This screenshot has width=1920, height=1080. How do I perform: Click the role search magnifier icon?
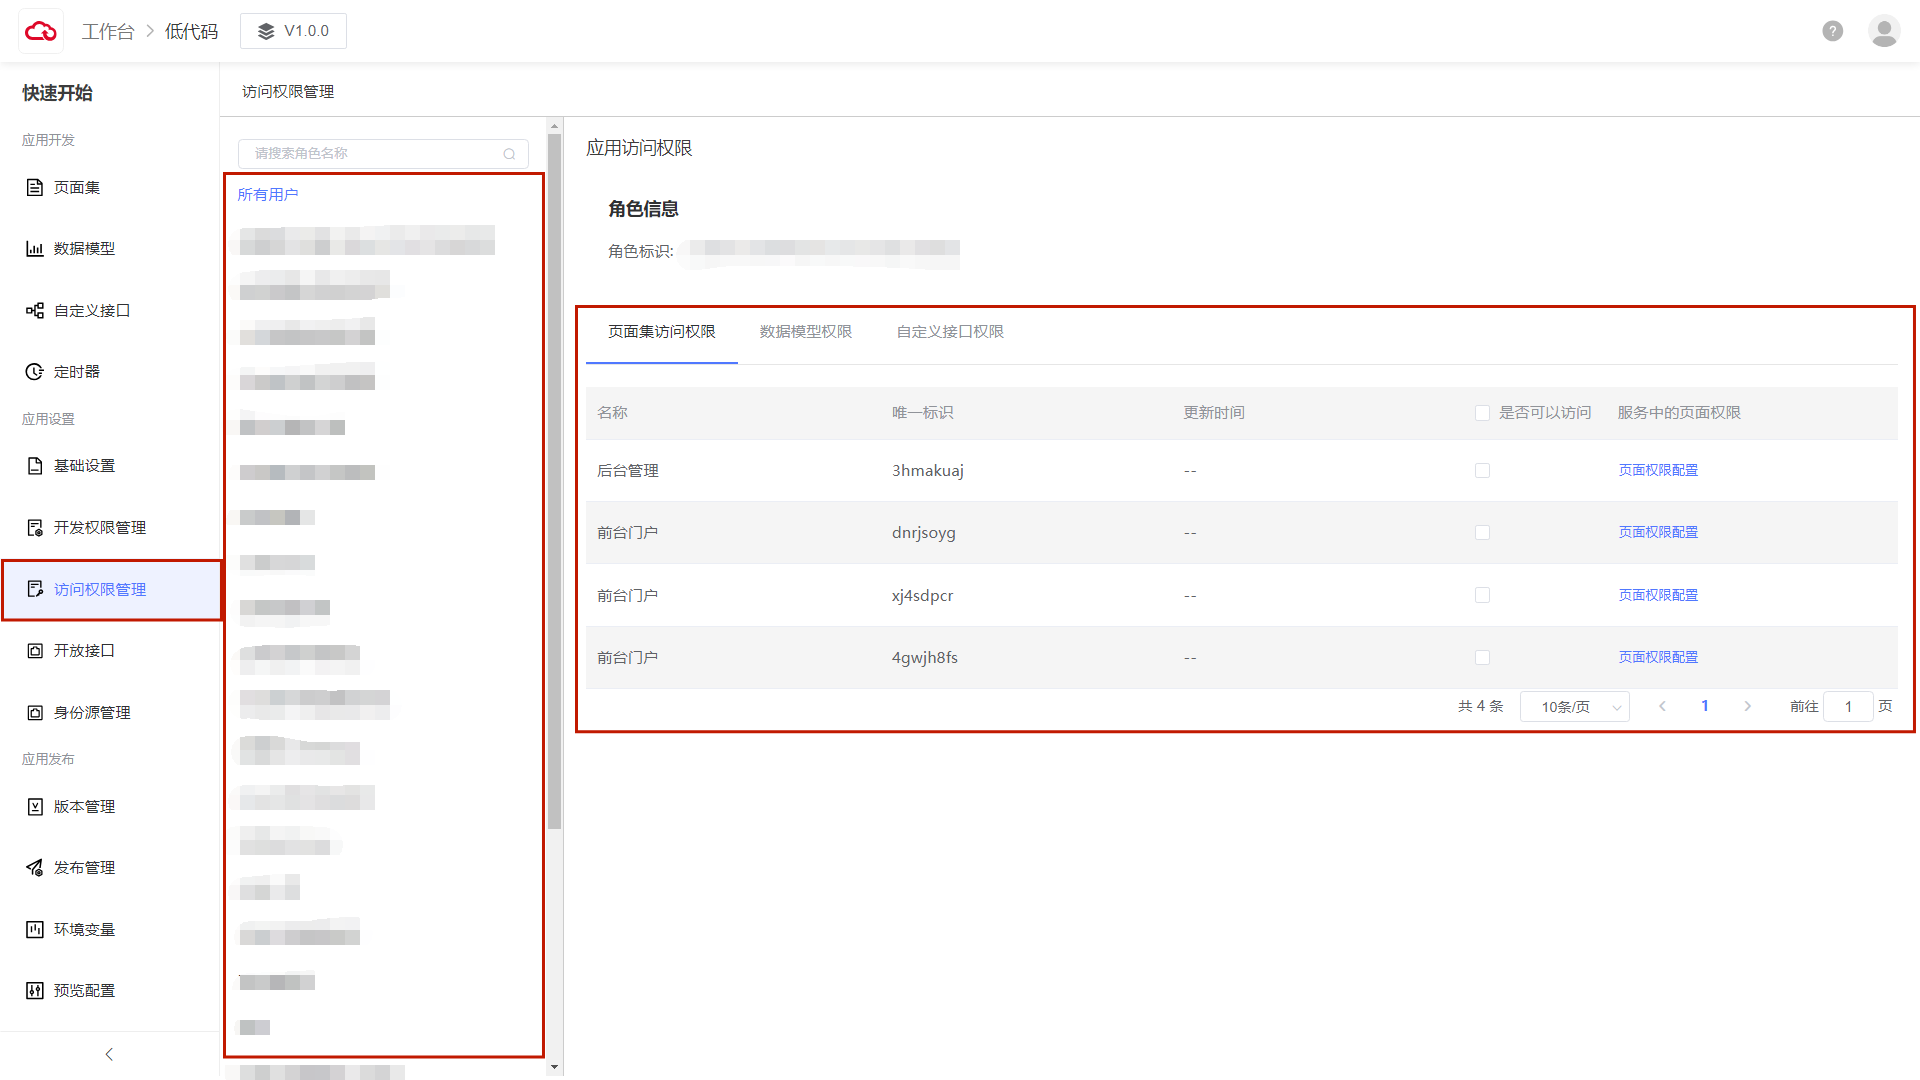pyautogui.click(x=509, y=154)
